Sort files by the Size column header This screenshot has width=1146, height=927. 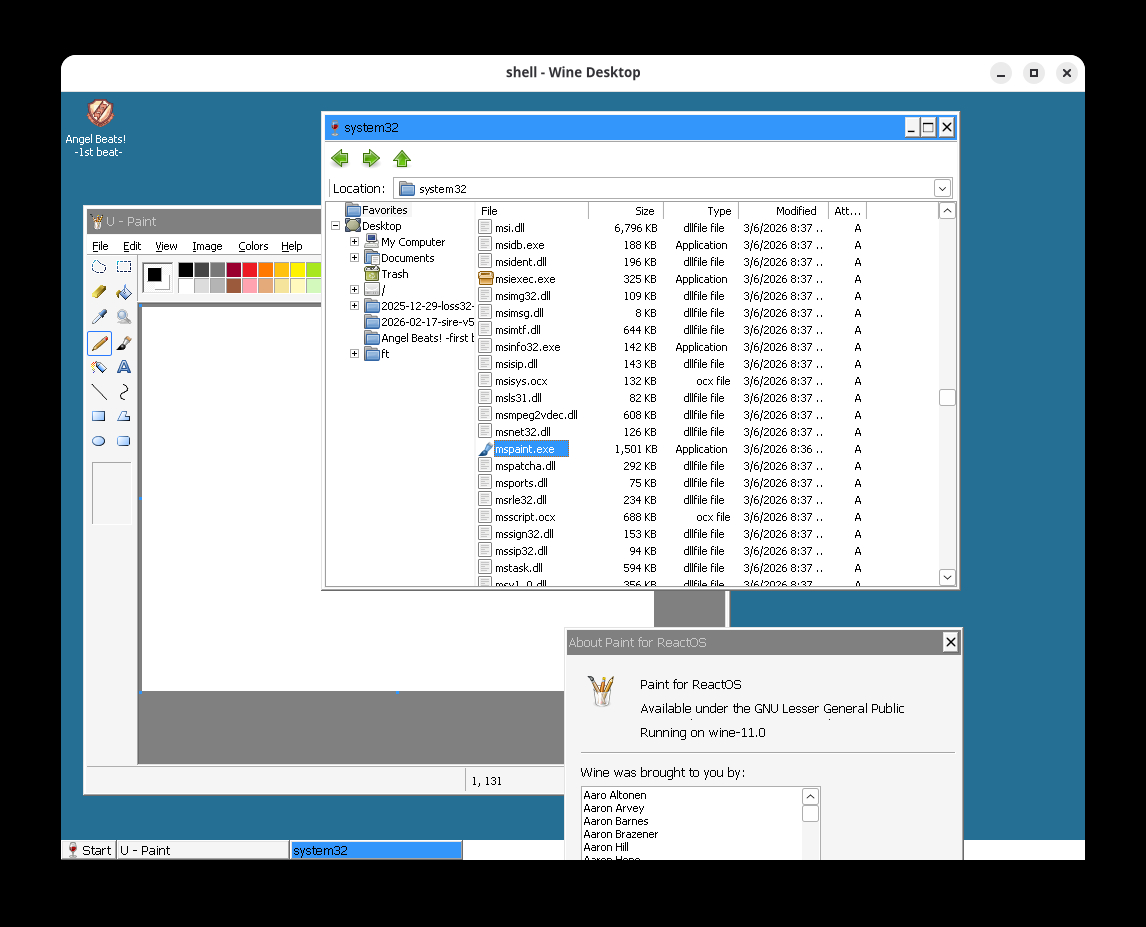click(x=626, y=211)
